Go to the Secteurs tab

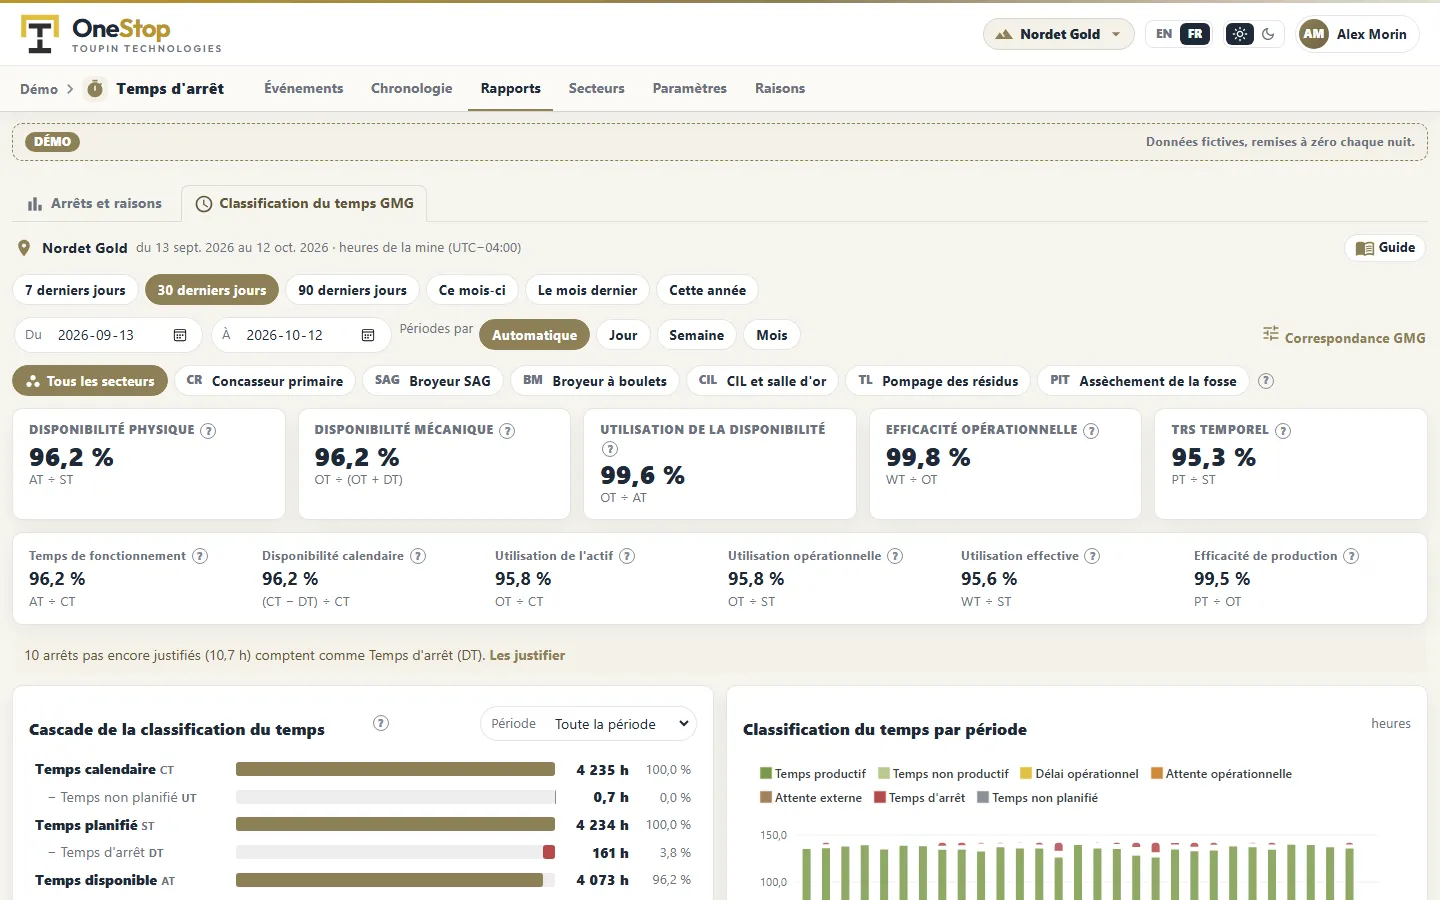pyautogui.click(x=597, y=88)
